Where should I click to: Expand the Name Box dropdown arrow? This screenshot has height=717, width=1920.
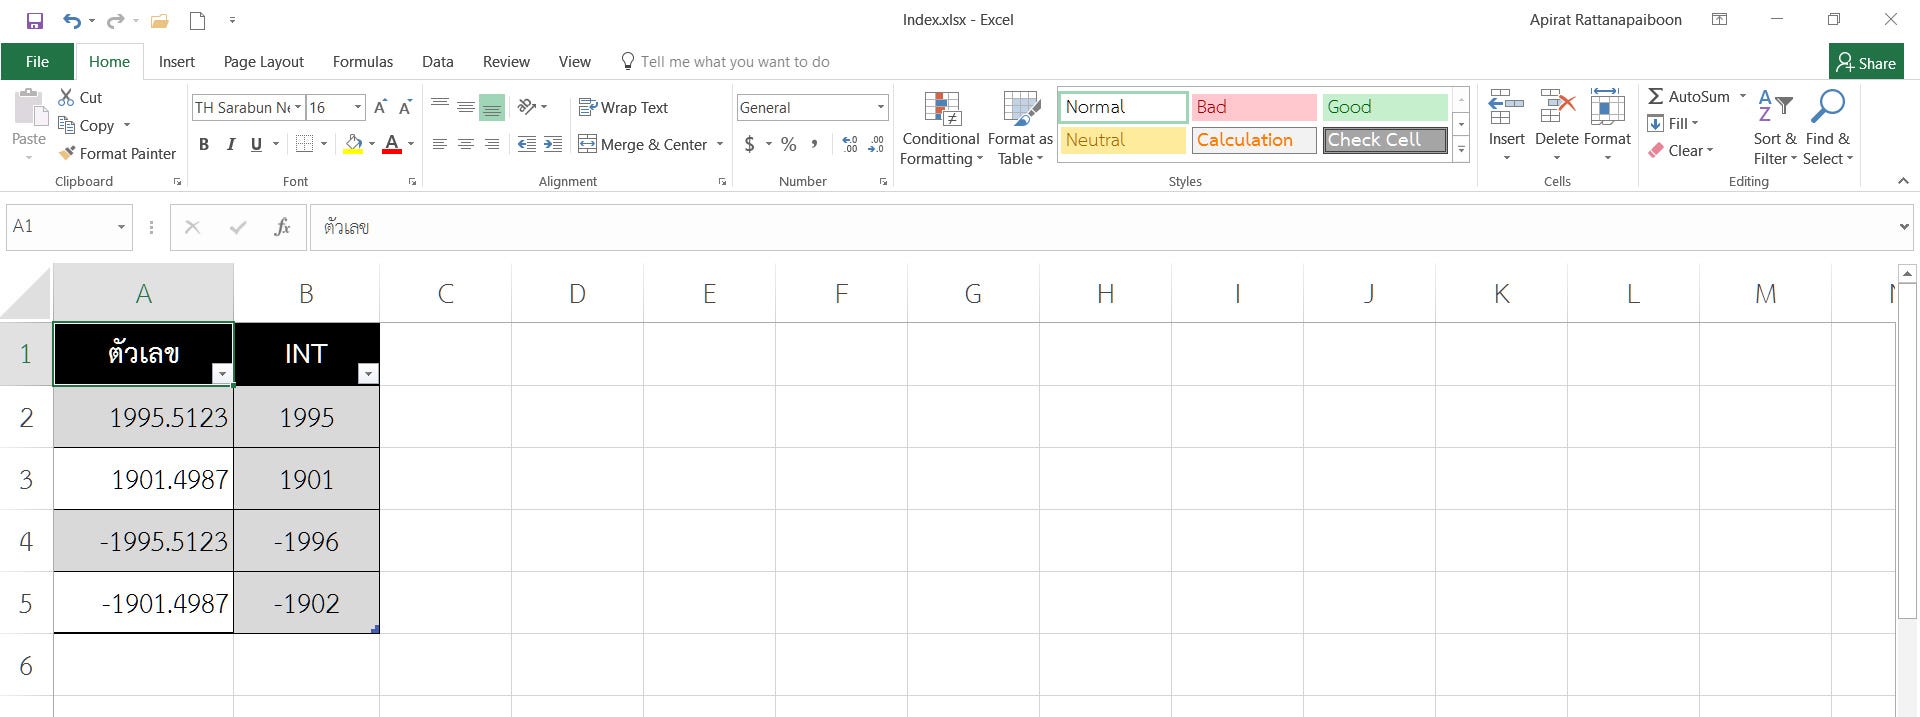pyautogui.click(x=121, y=227)
